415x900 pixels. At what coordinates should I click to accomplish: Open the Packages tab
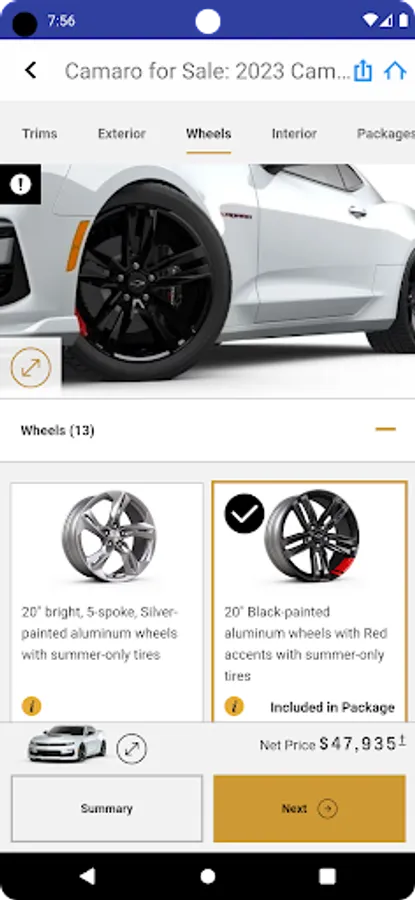[x=386, y=134]
